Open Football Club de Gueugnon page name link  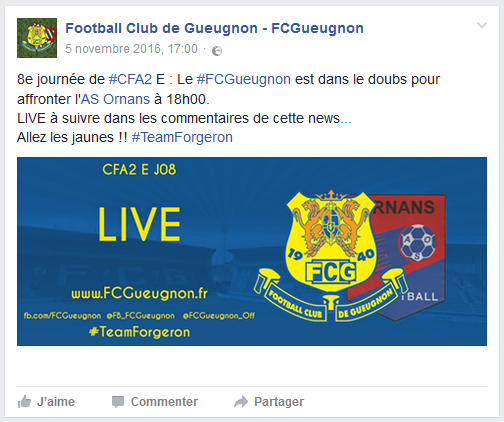click(214, 28)
